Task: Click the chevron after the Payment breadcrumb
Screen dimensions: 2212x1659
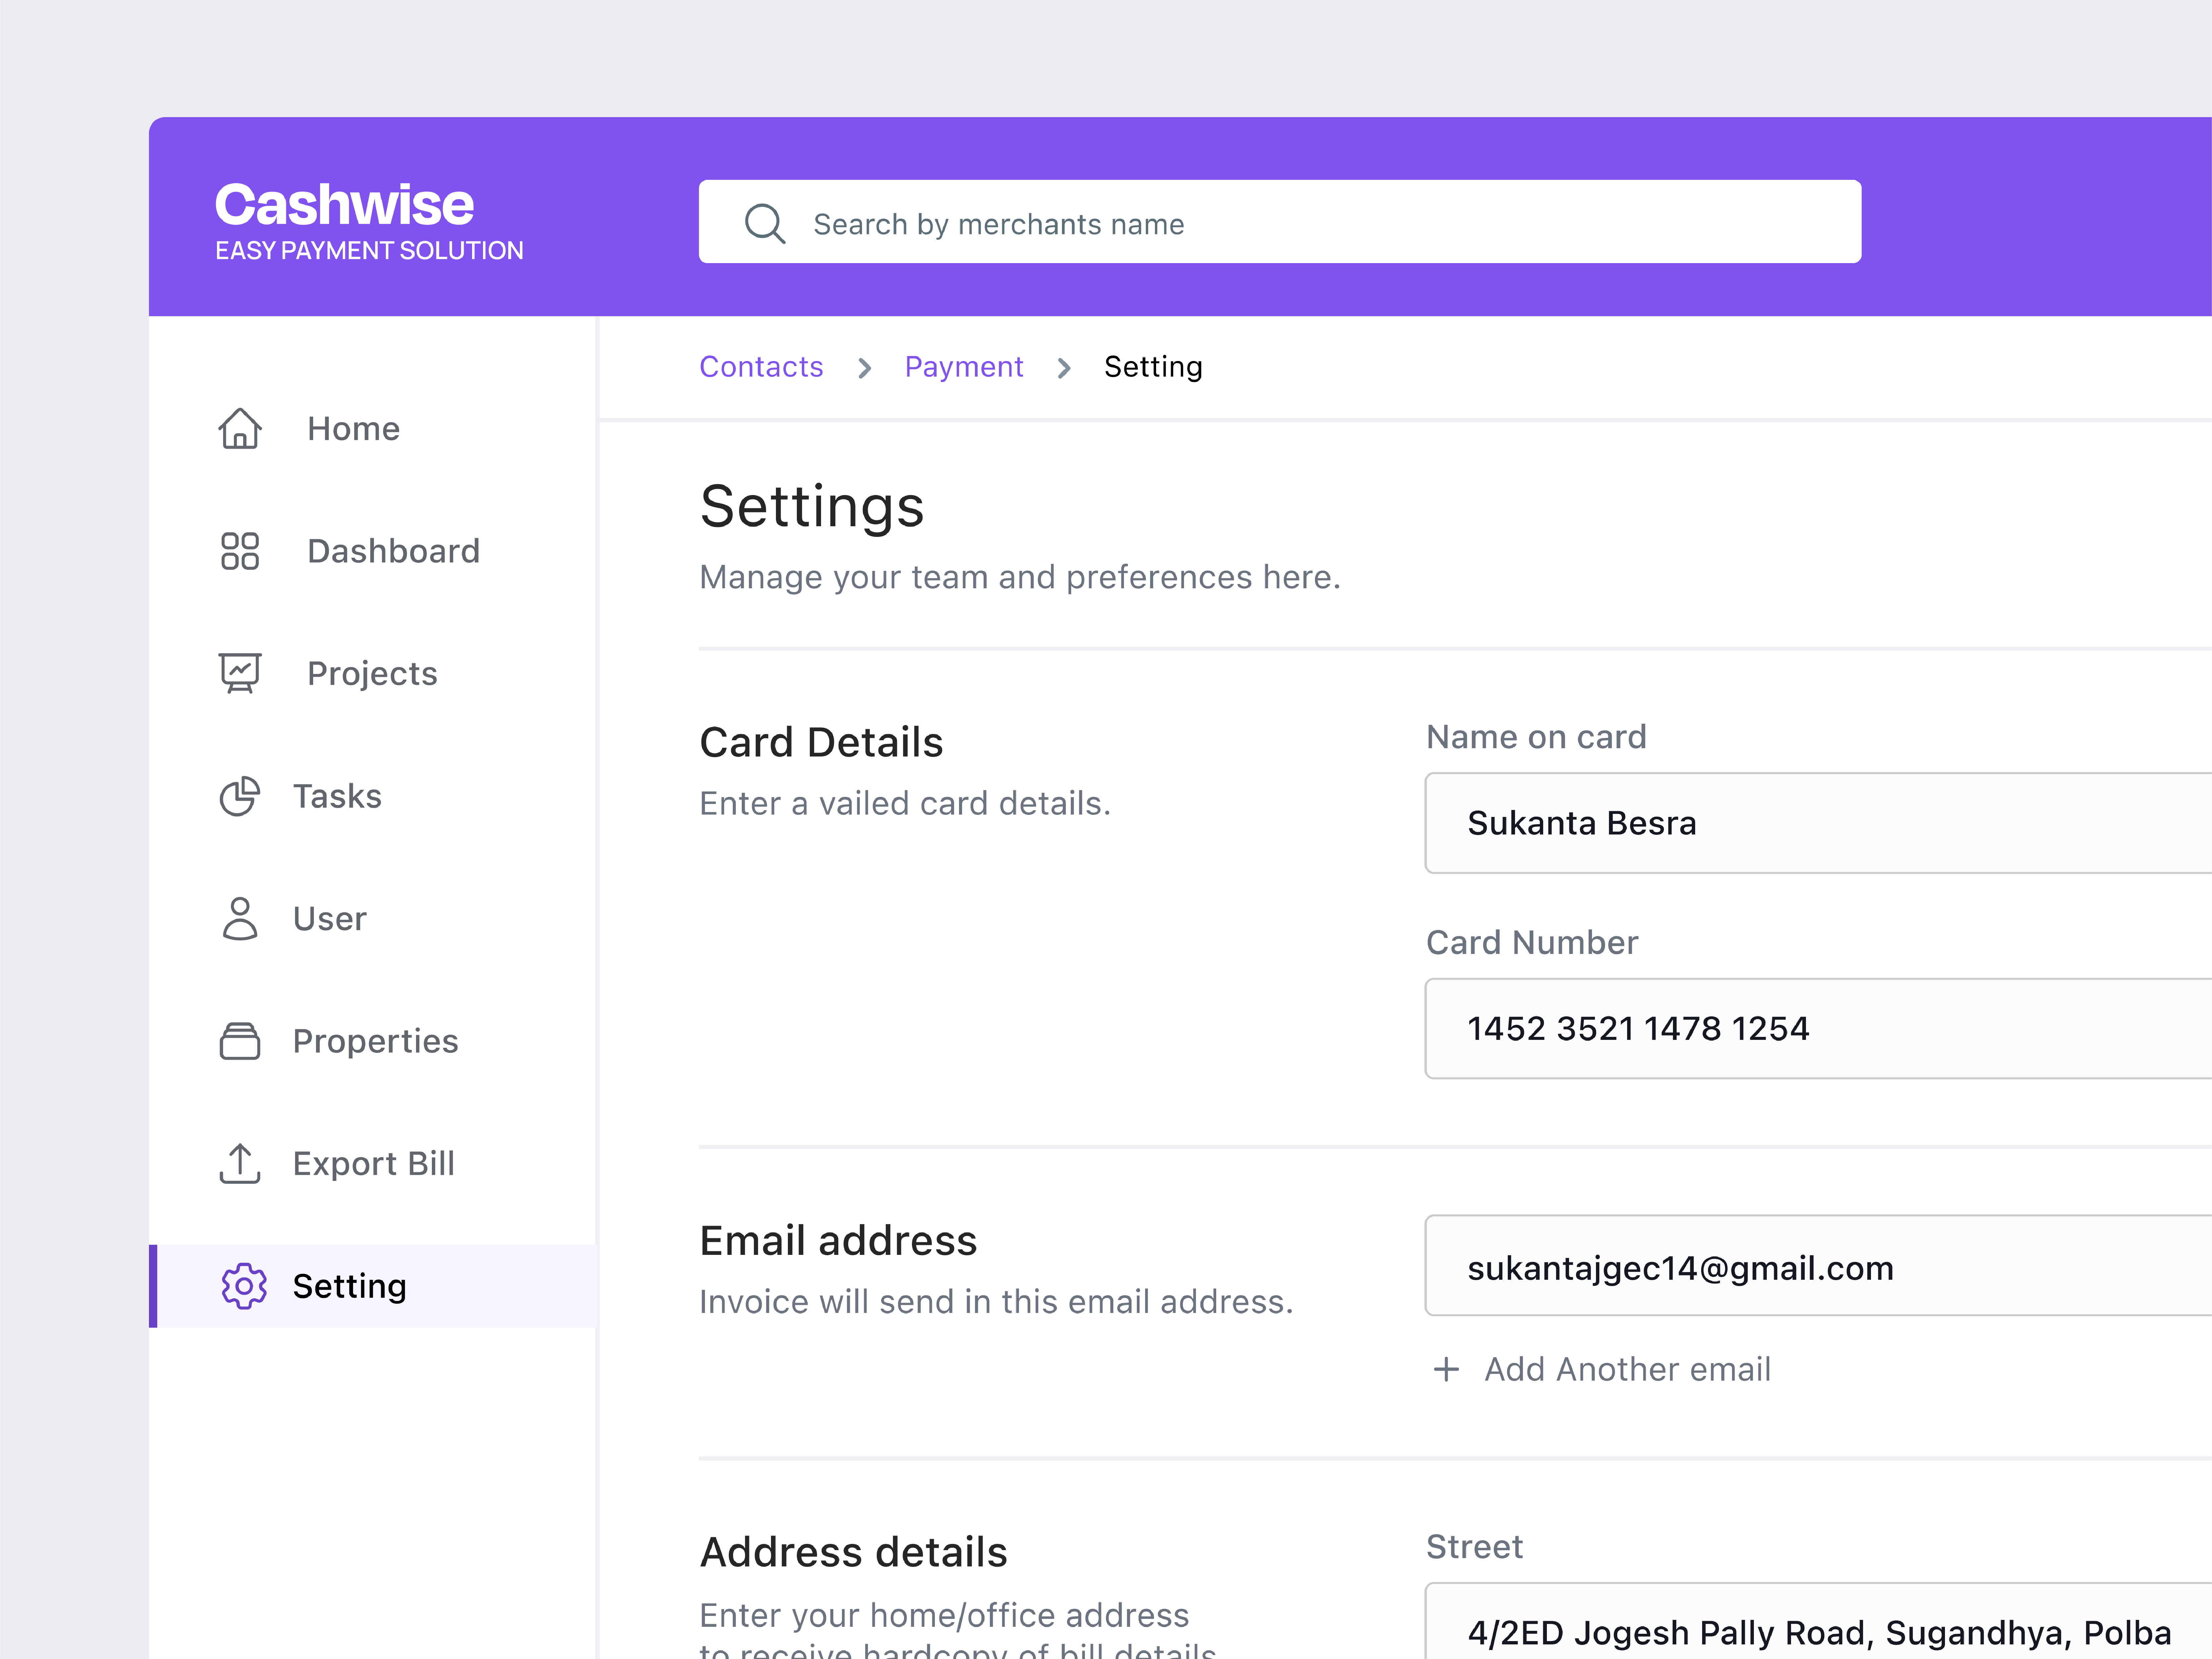Action: click(x=1064, y=368)
